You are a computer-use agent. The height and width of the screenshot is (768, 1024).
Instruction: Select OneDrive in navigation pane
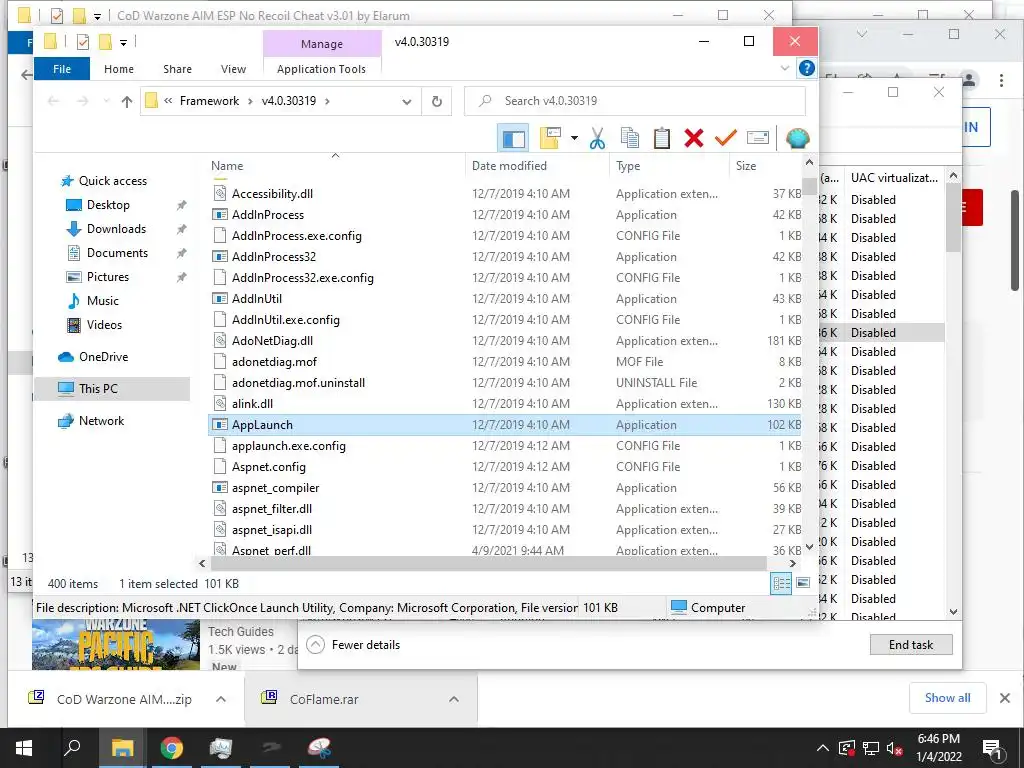[x=103, y=357]
